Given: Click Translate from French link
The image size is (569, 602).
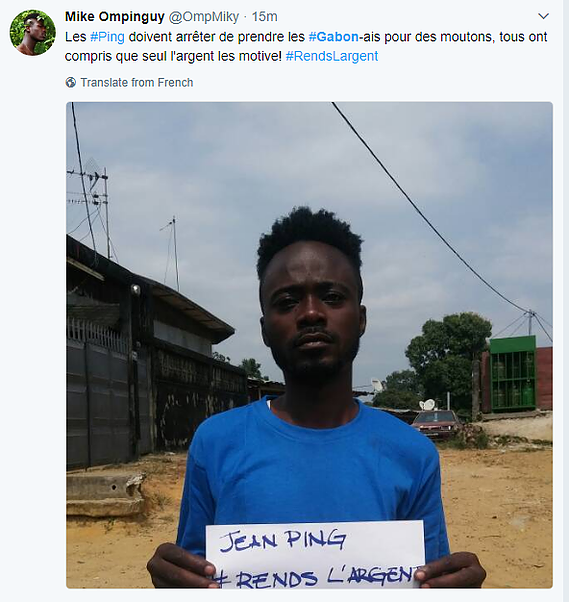Looking at the screenshot, I should 137,83.
